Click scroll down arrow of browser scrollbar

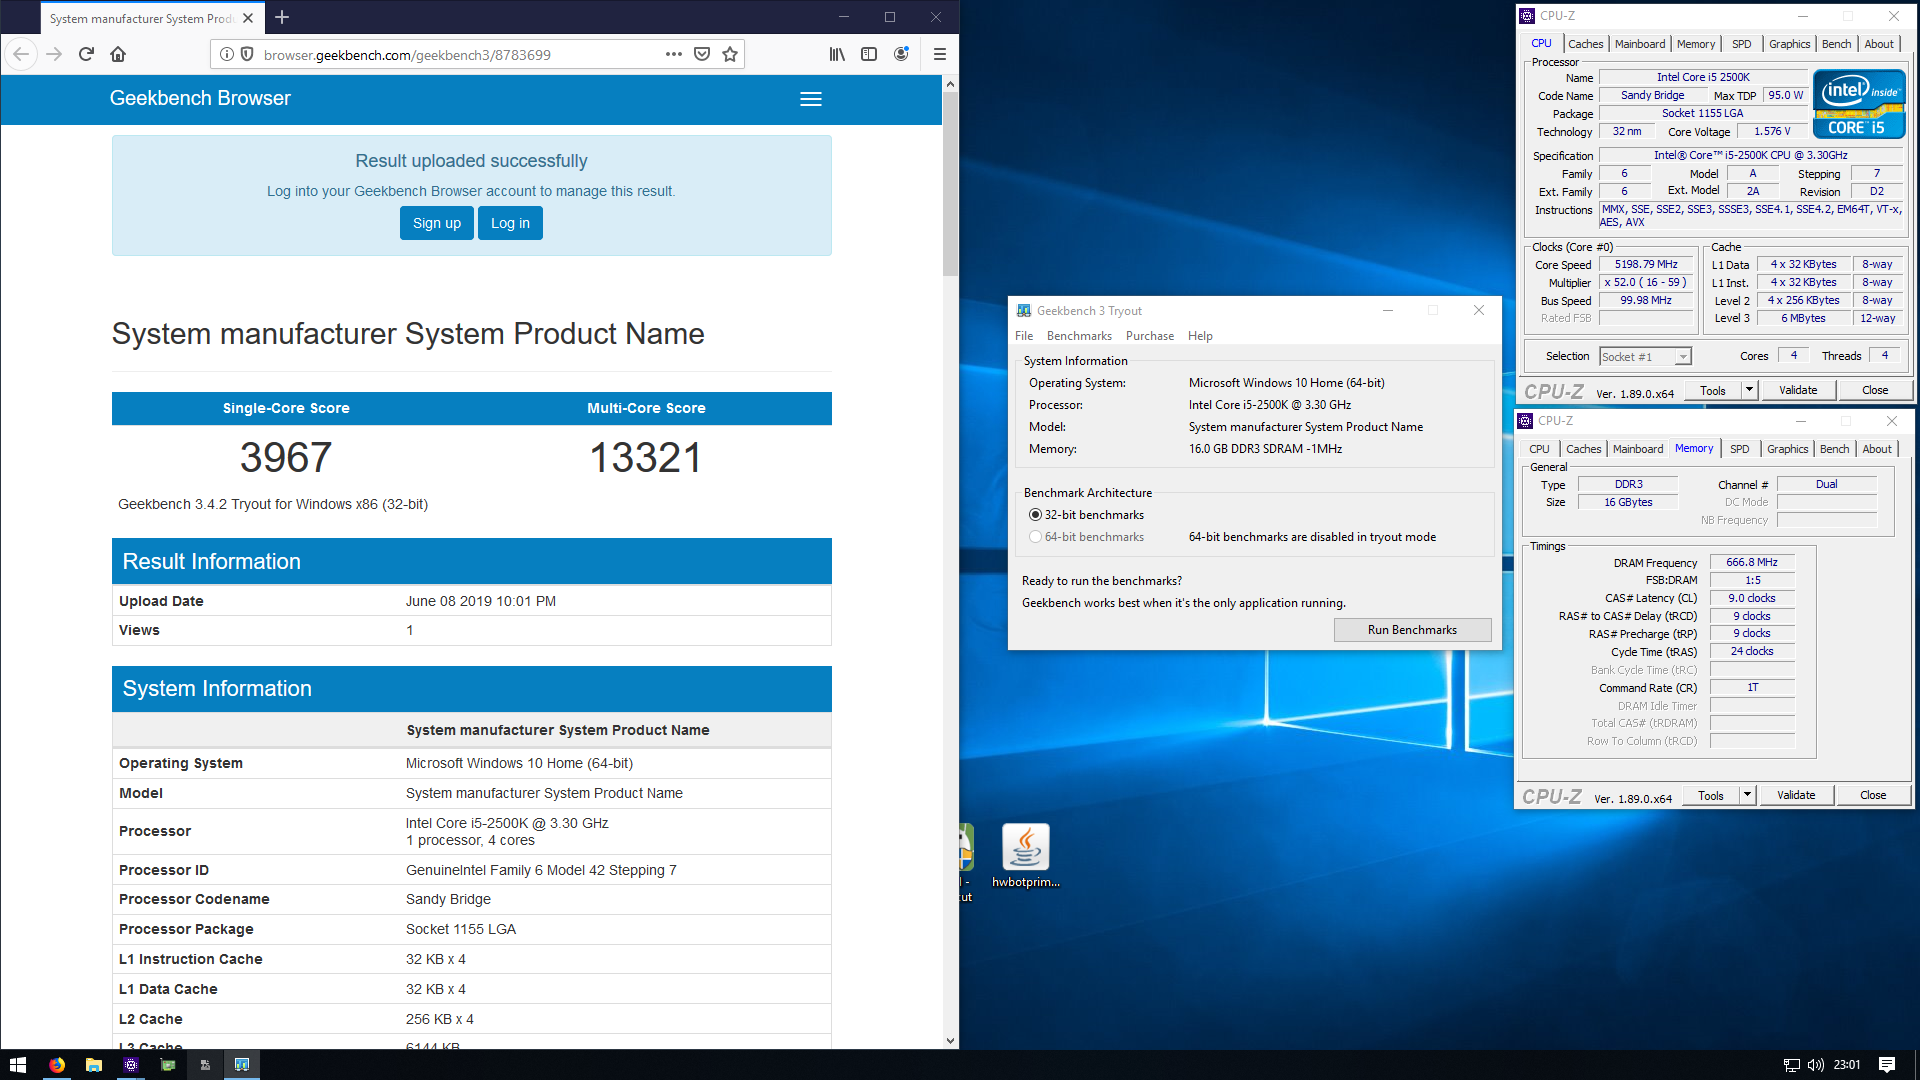point(950,1040)
